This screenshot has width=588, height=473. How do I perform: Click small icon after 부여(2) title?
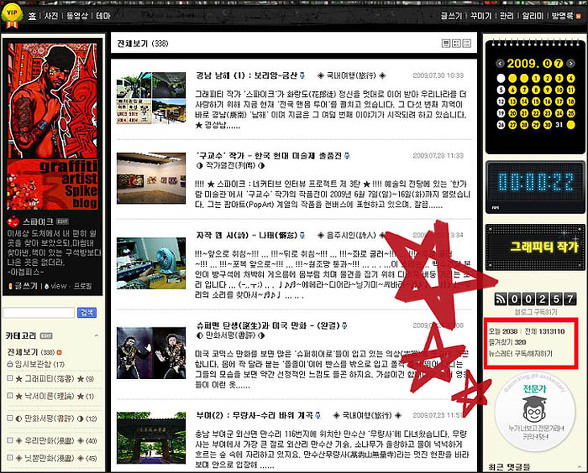[x=318, y=416]
